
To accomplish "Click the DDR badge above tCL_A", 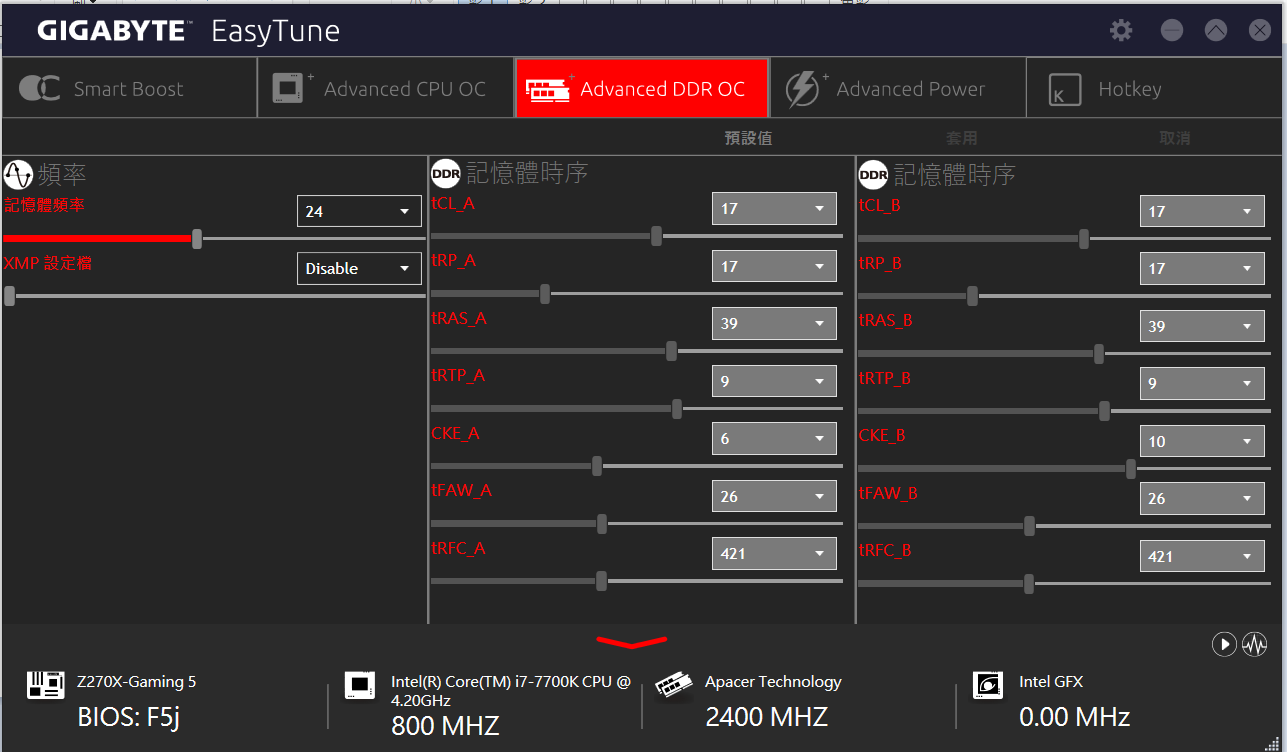I will tap(446, 174).
